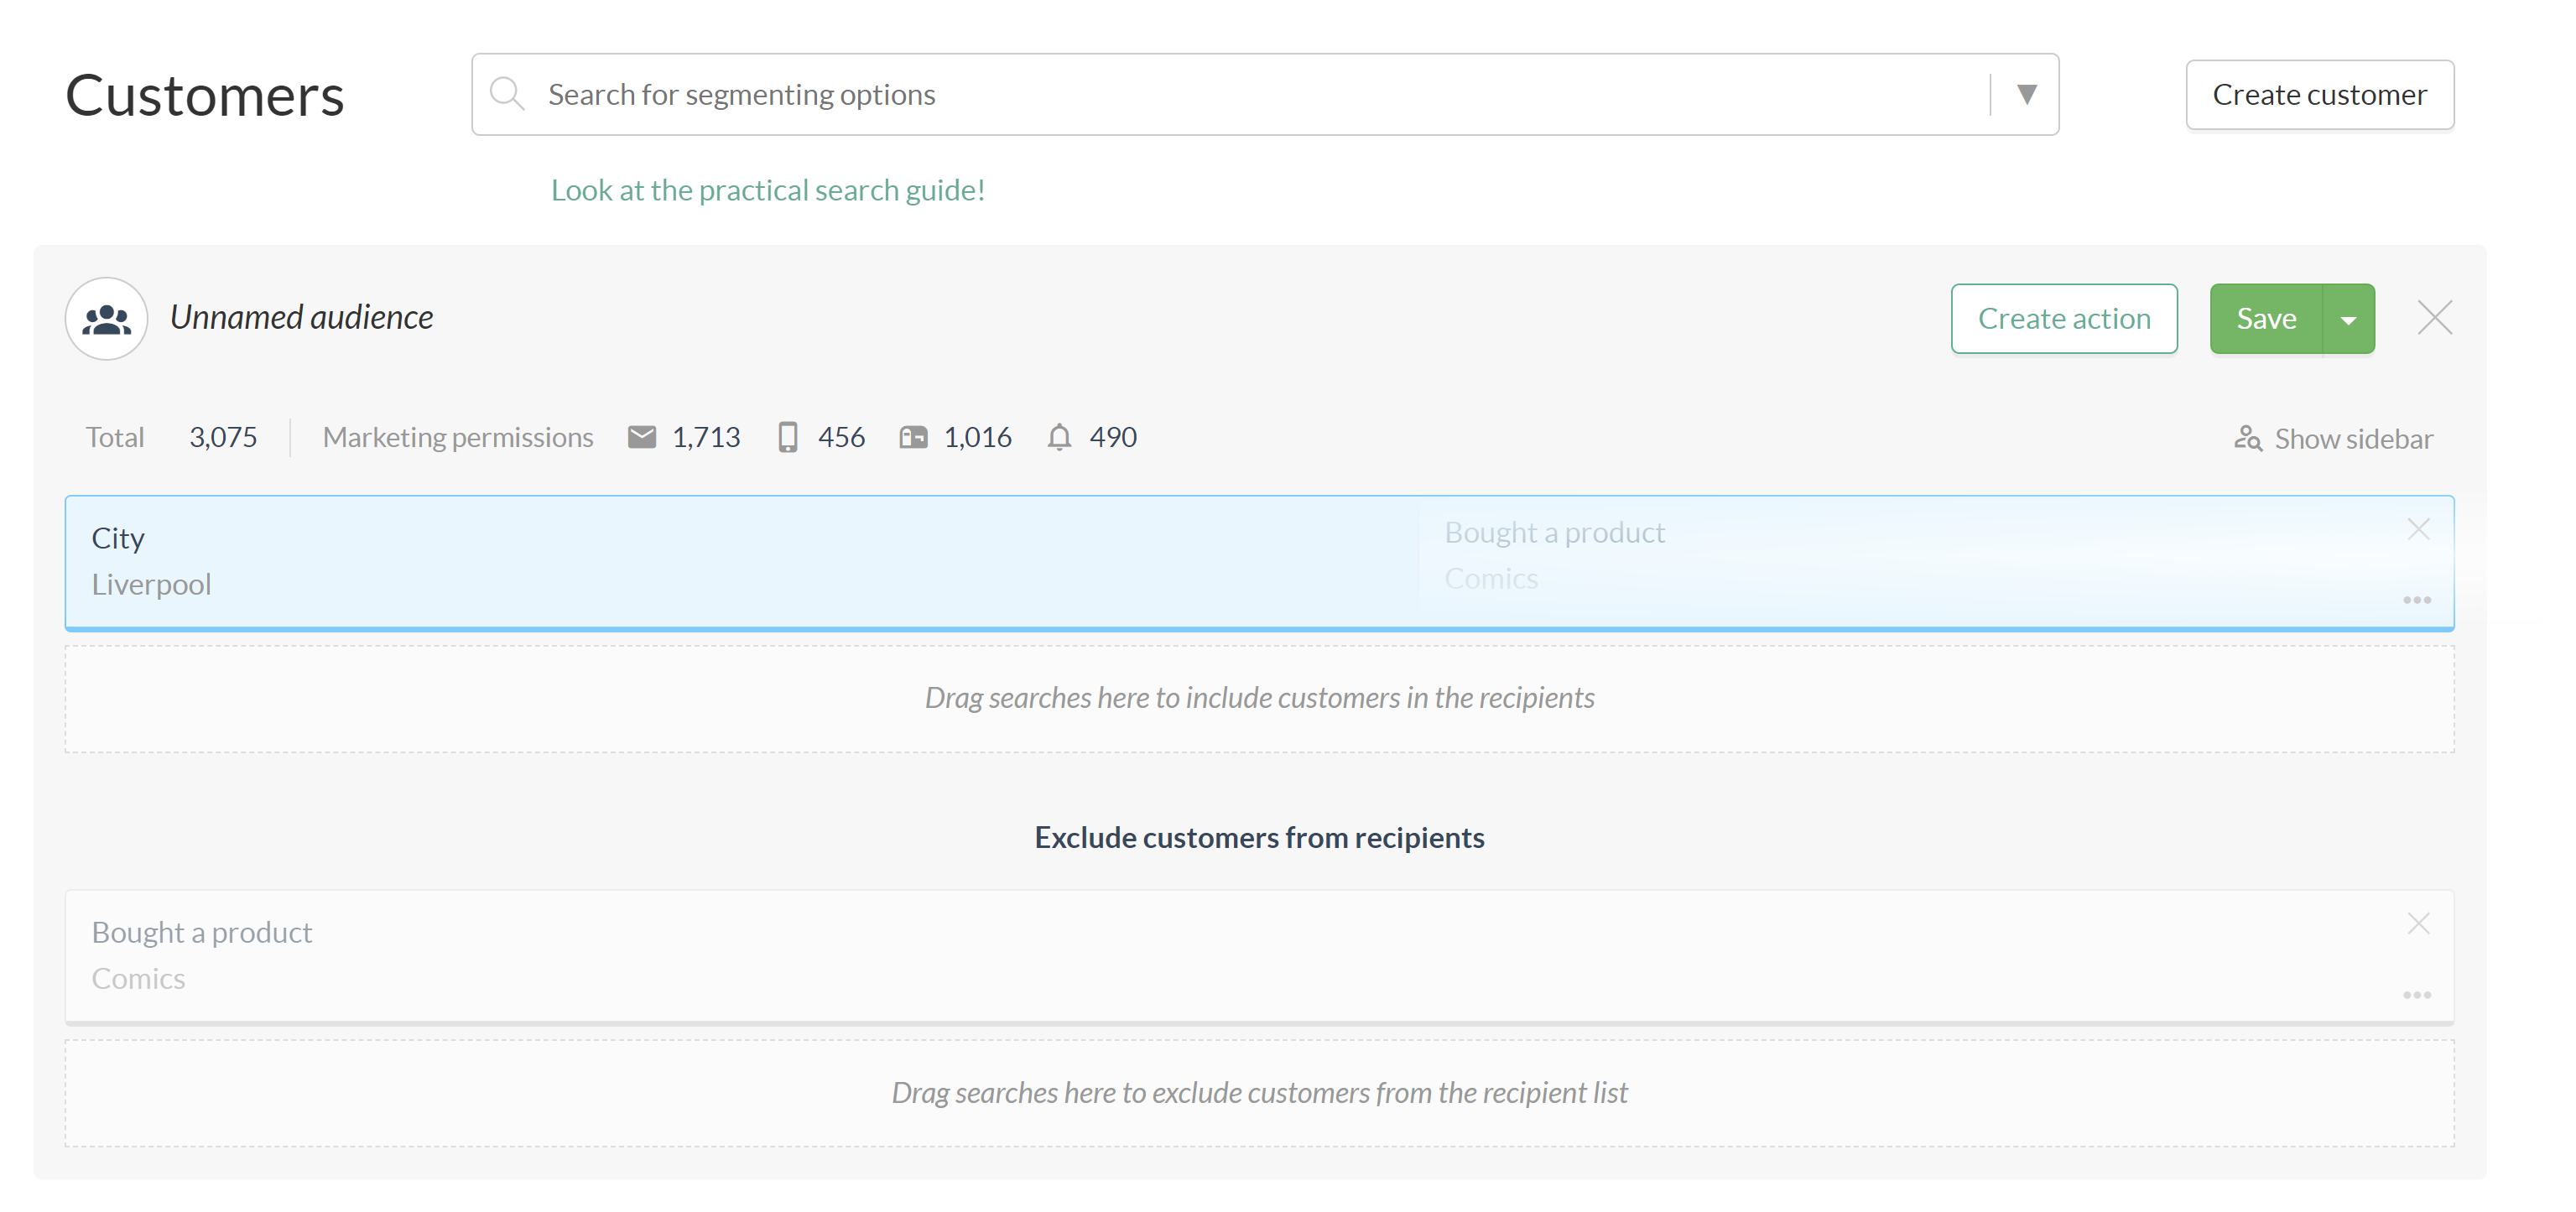
Task: Click the Show sidebar person-search icon
Action: pyautogui.click(x=2247, y=438)
